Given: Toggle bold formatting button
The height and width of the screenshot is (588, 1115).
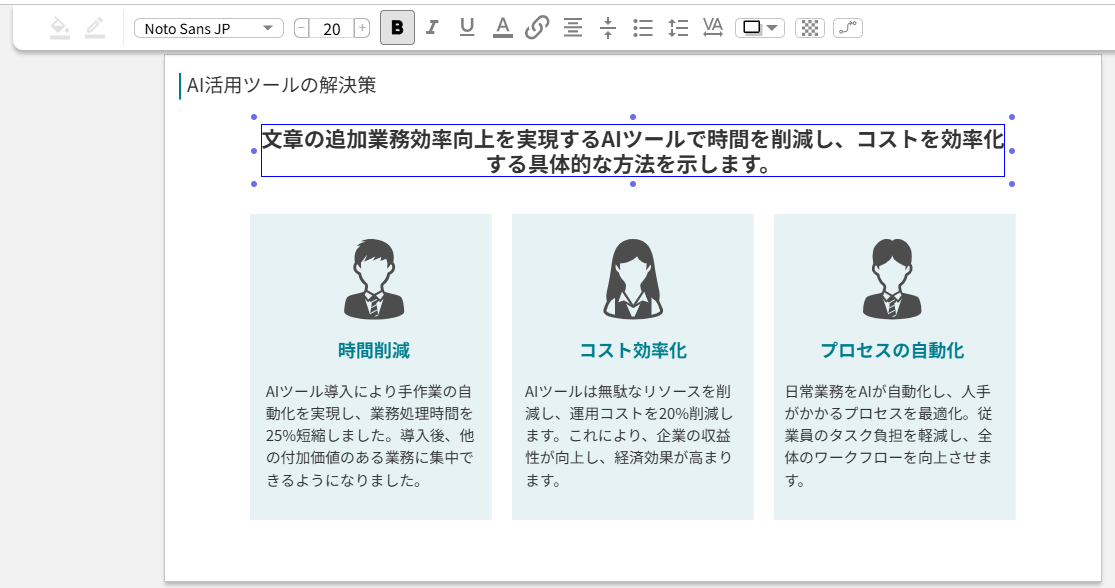Looking at the screenshot, I should 397,28.
